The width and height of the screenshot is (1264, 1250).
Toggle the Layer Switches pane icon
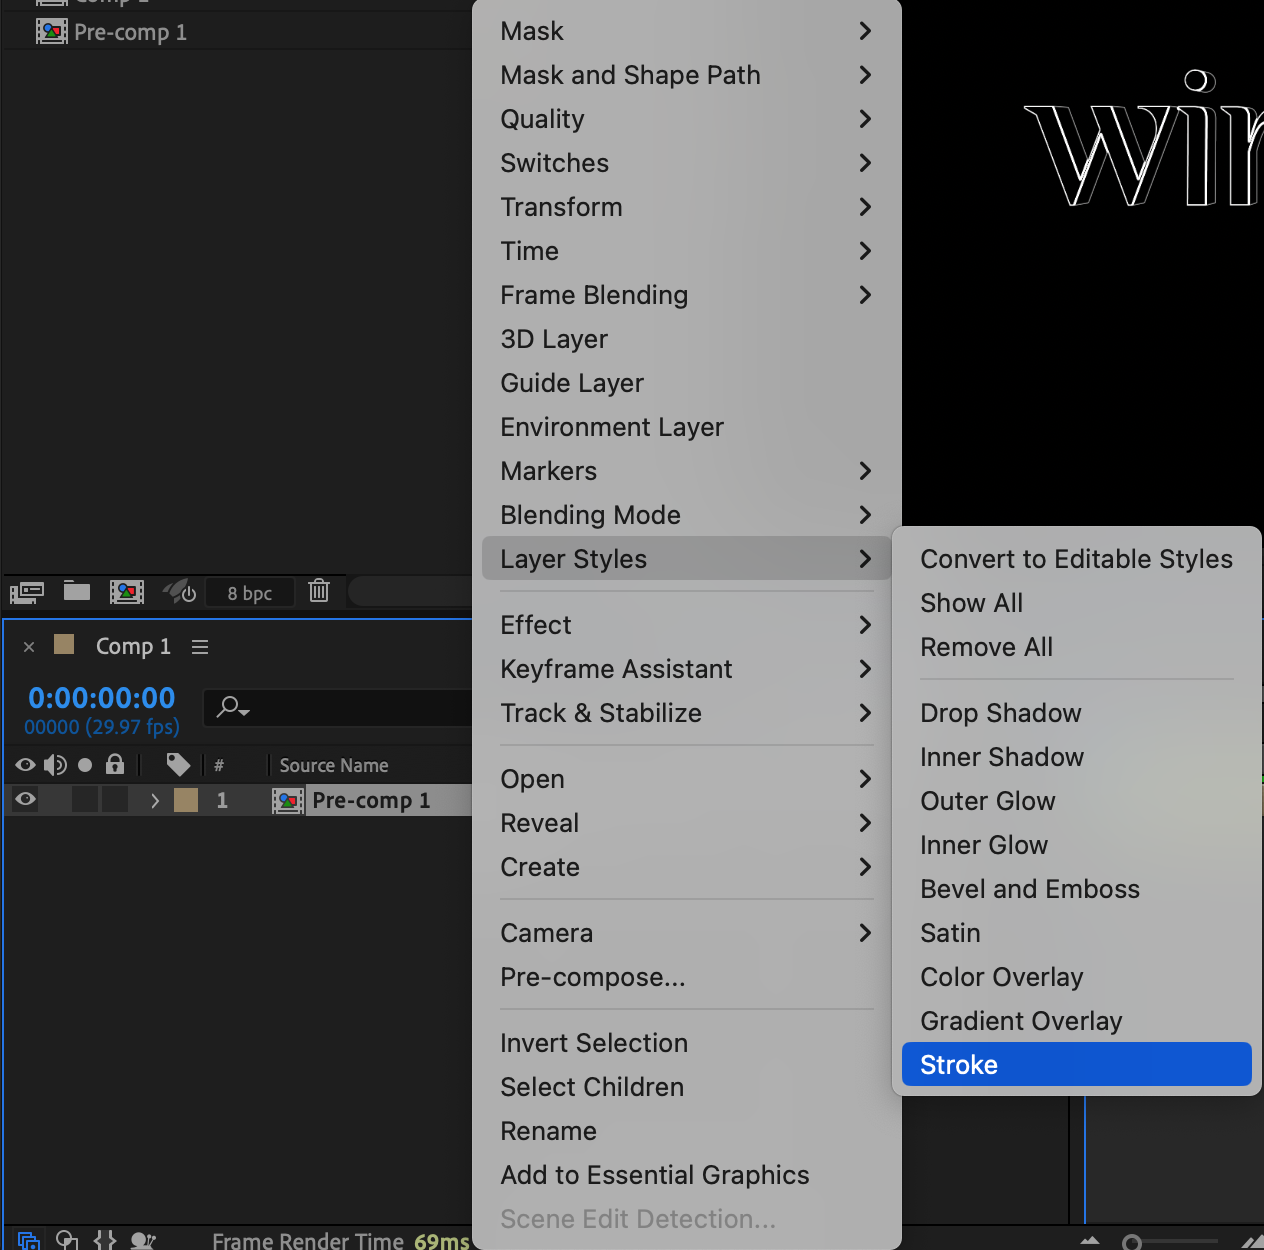tap(28, 1241)
